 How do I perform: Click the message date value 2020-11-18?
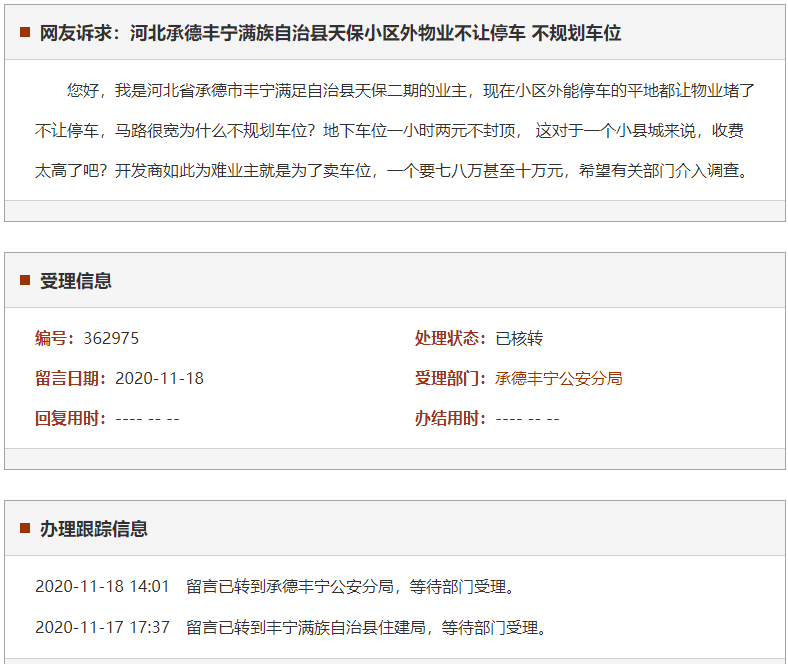click(x=159, y=378)
